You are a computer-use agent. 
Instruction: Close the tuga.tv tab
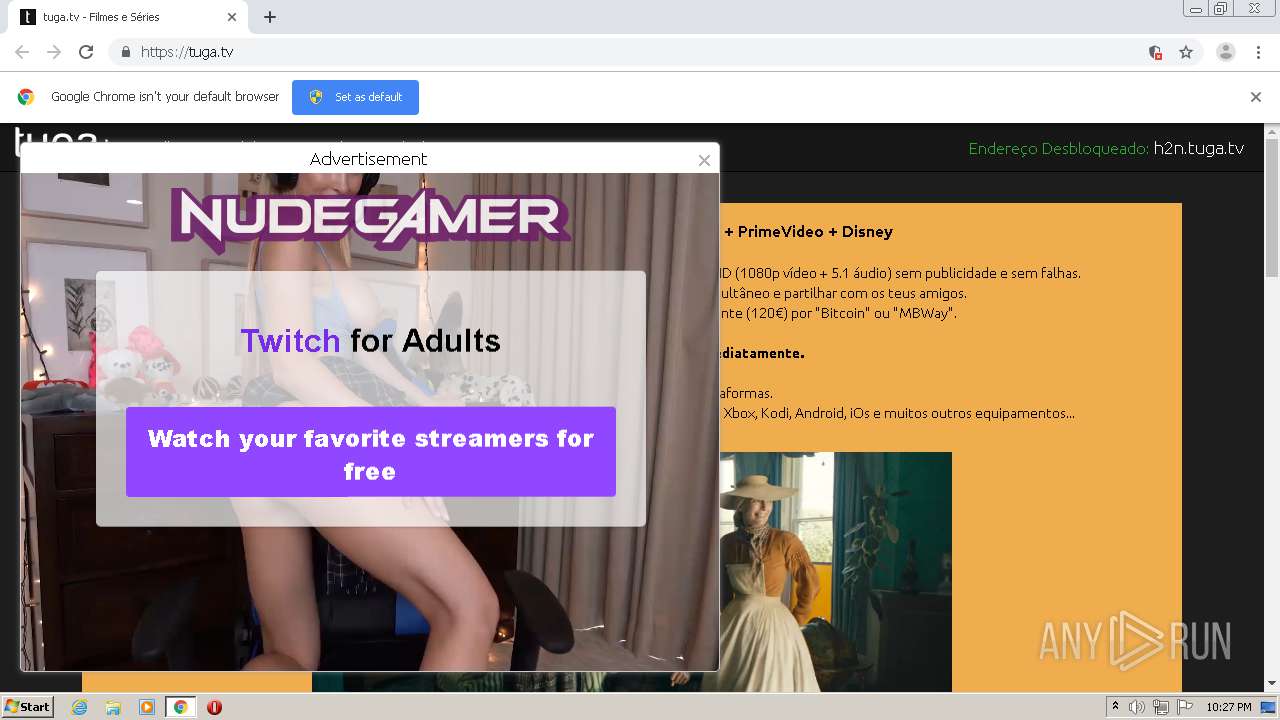(x=232, y=17)
